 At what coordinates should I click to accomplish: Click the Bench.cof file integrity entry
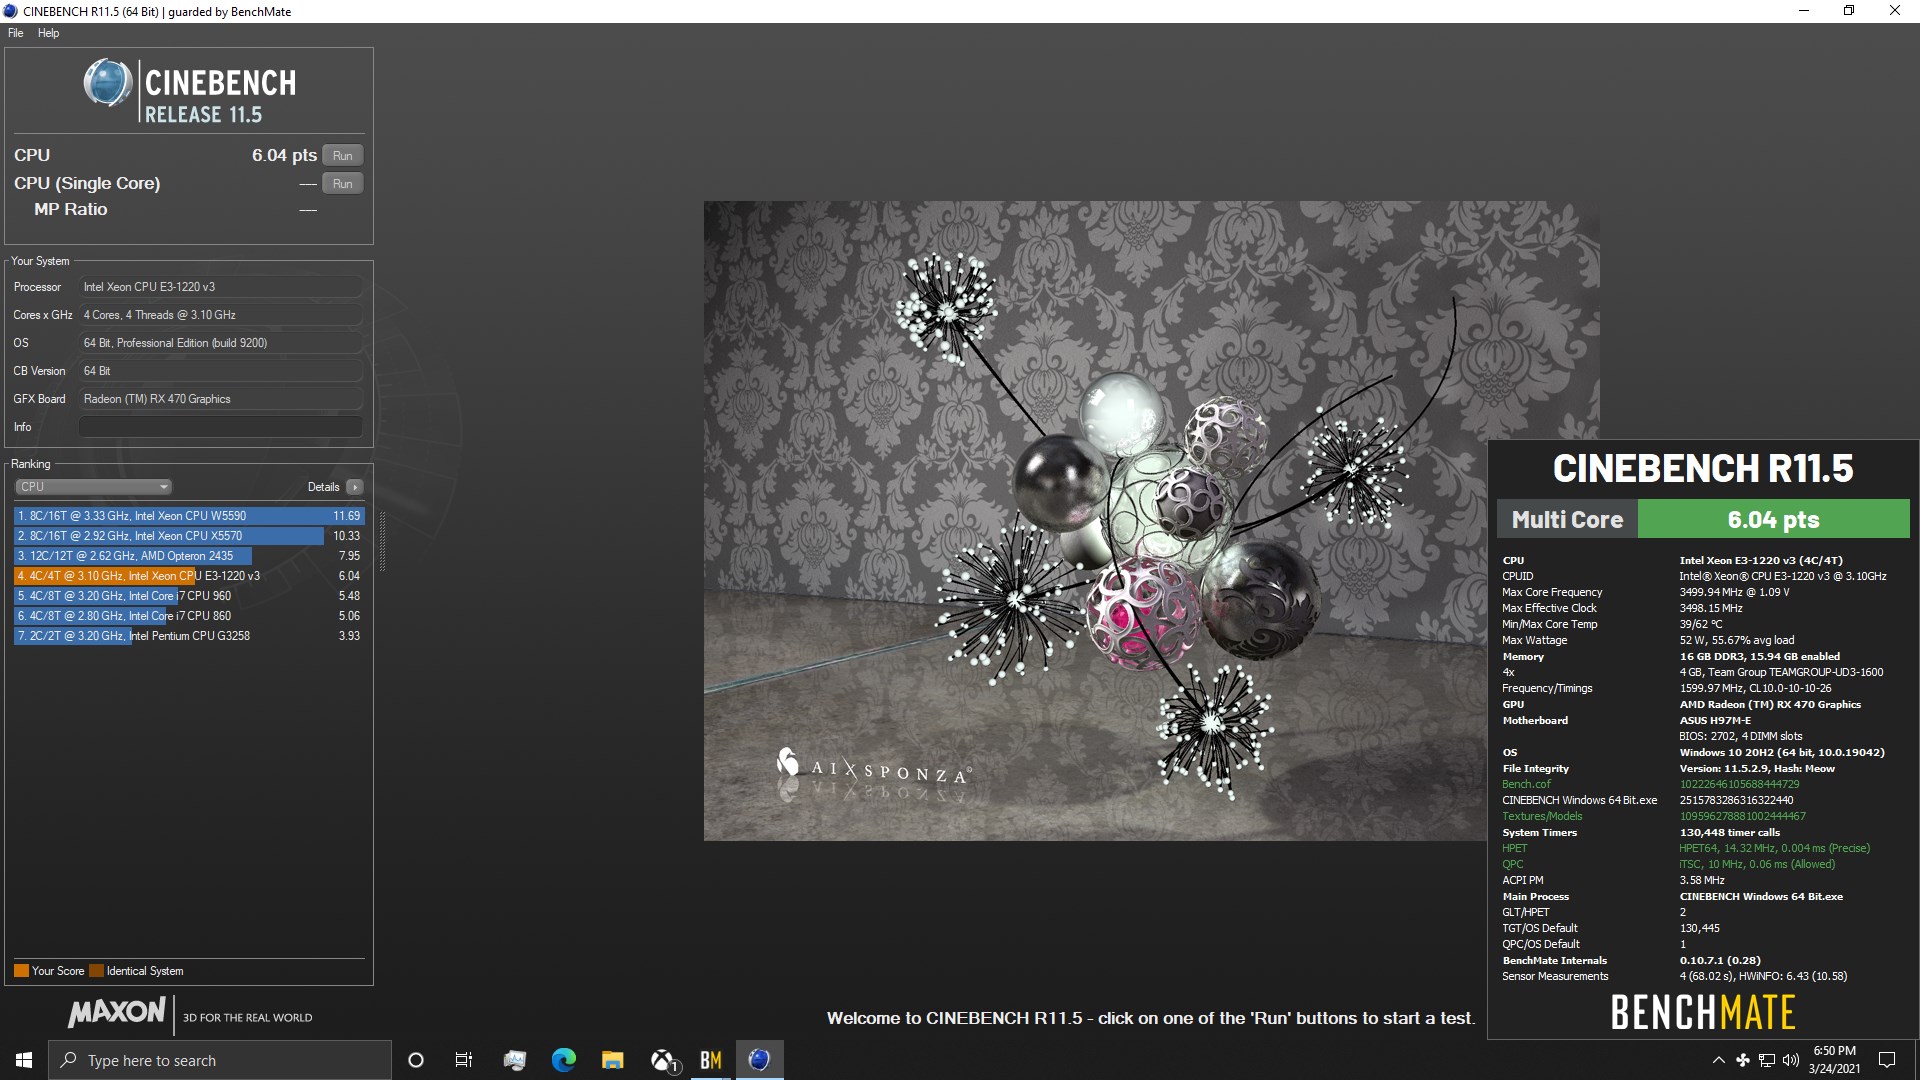click(x=1526, y=785)
